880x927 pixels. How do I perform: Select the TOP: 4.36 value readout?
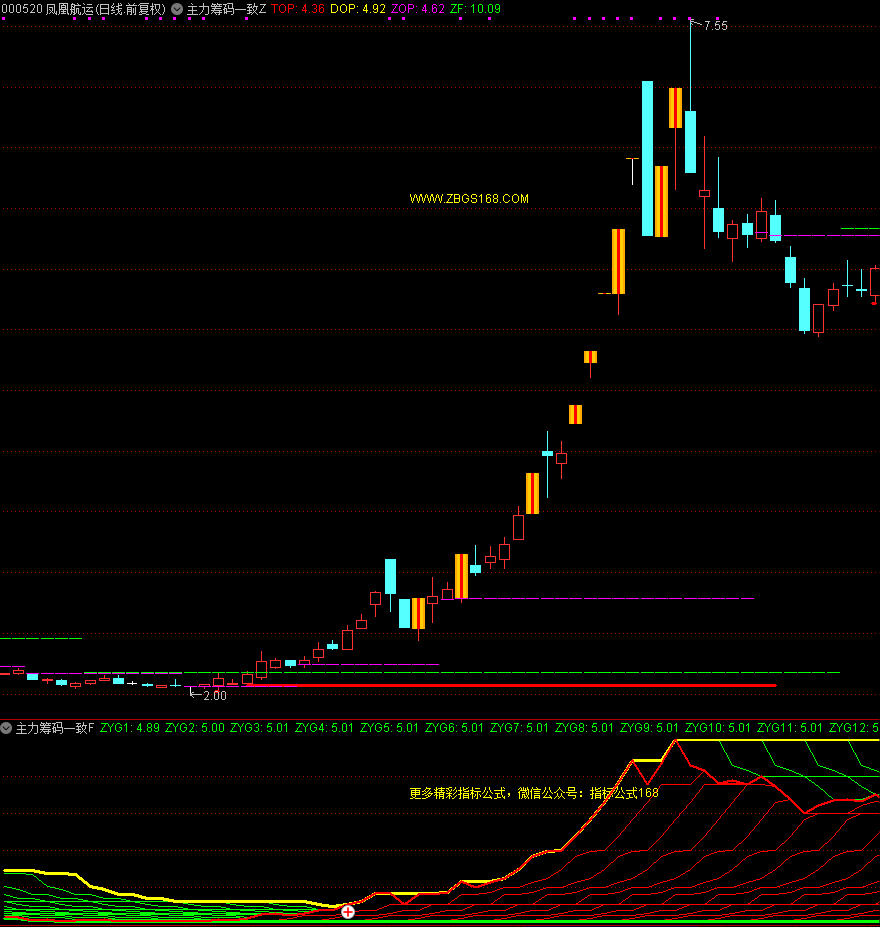click(298, 8)
